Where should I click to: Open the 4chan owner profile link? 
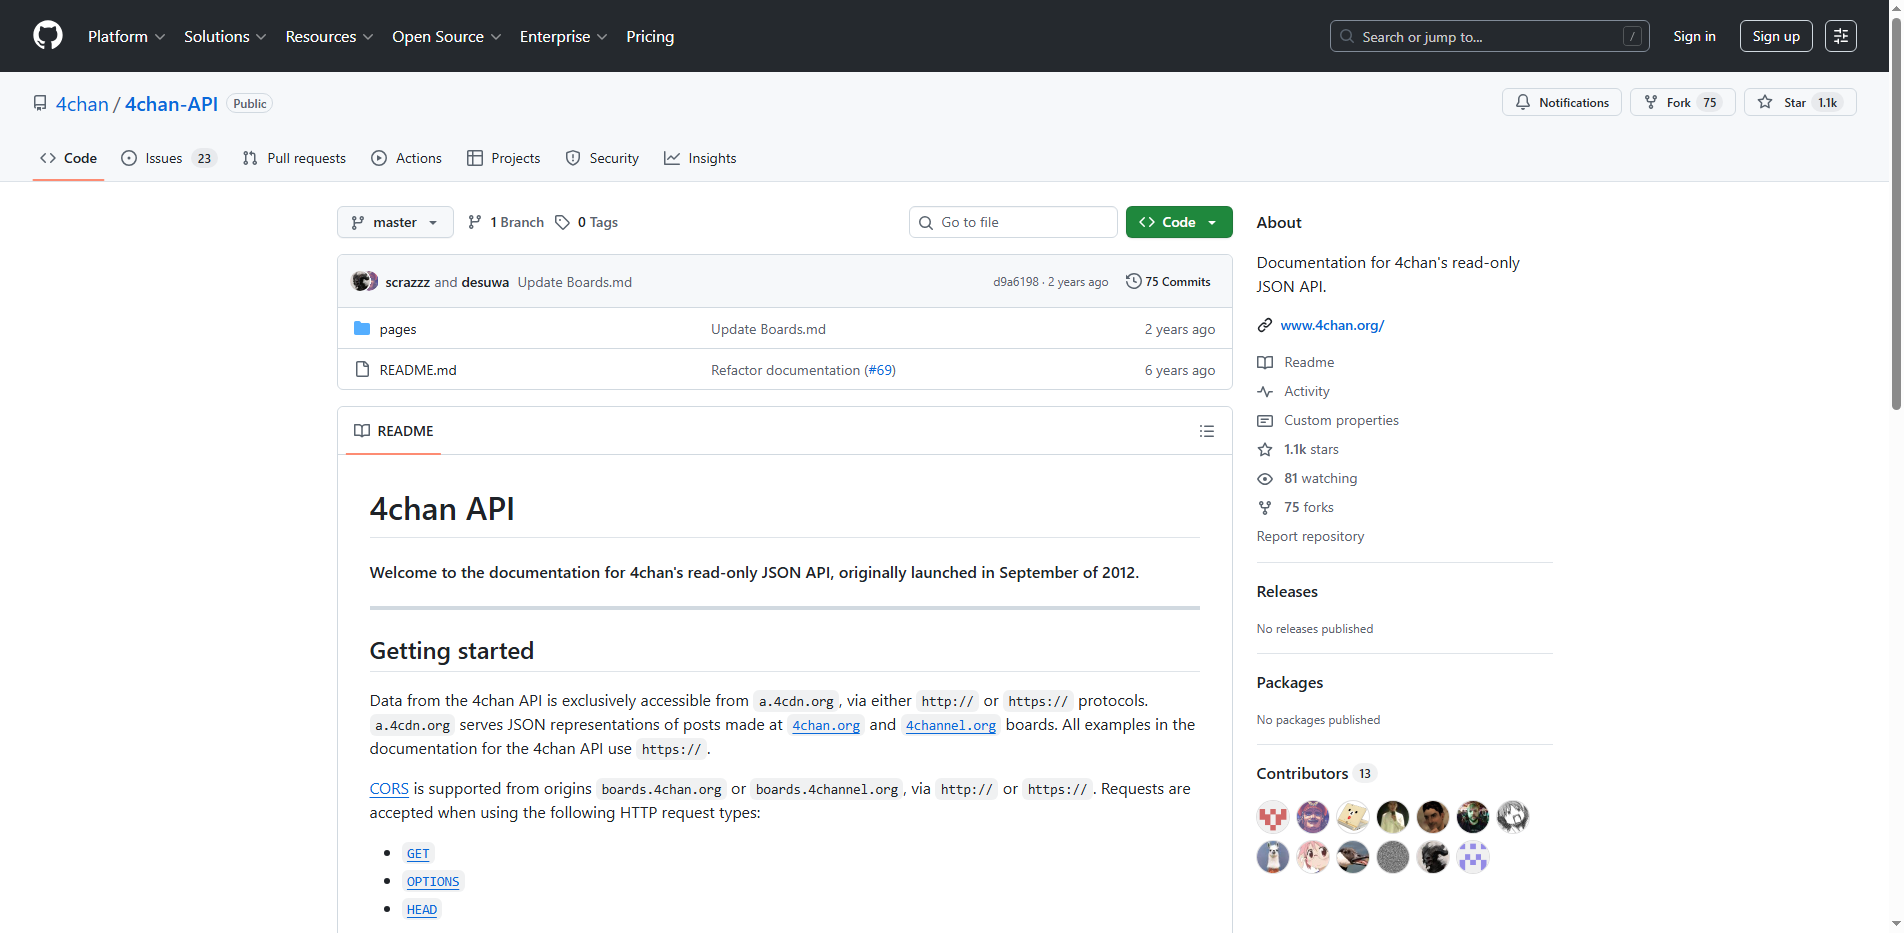click(82, 104)
